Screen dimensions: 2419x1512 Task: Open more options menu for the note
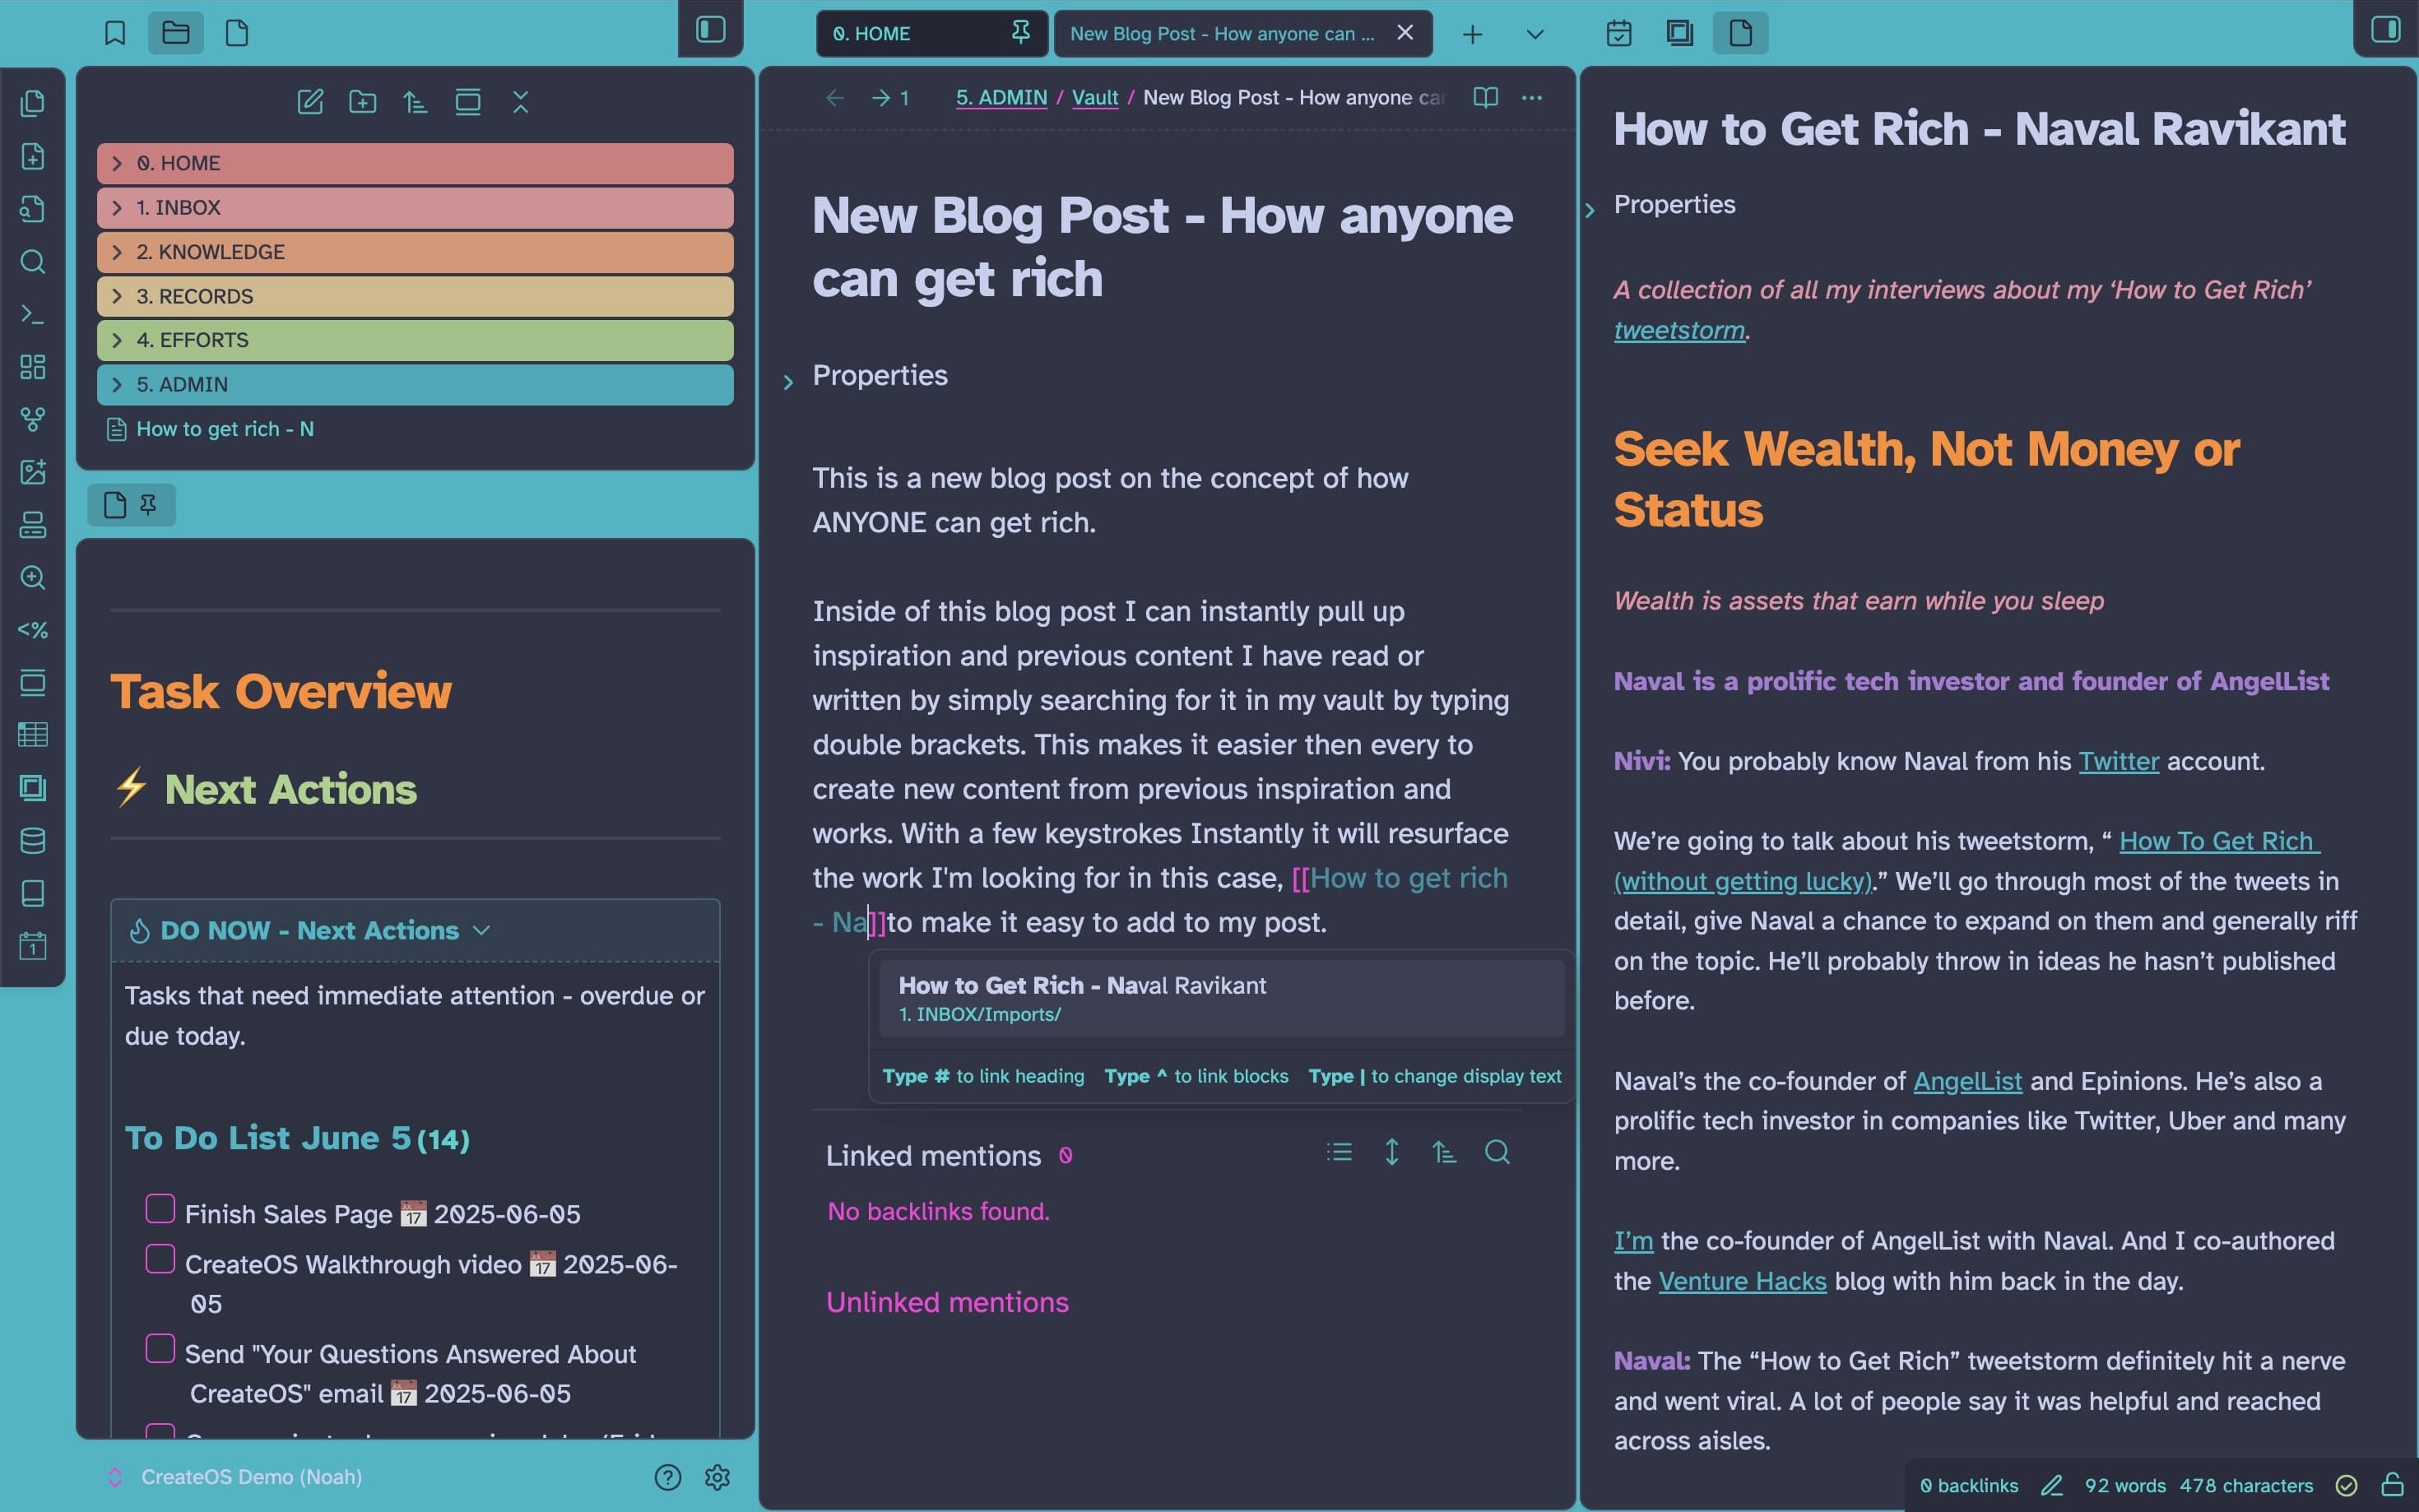(x=1532, y=97)
